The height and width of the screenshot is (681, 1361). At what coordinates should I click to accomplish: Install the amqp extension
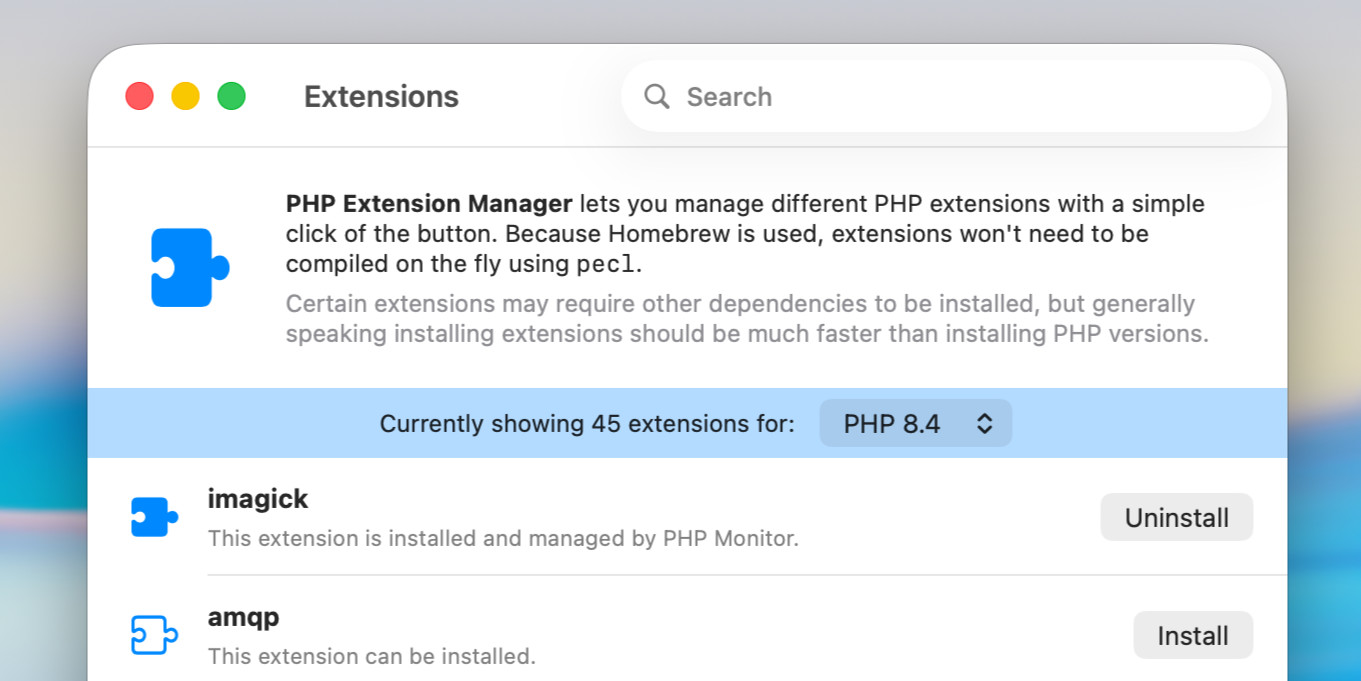pos(1192,635)
